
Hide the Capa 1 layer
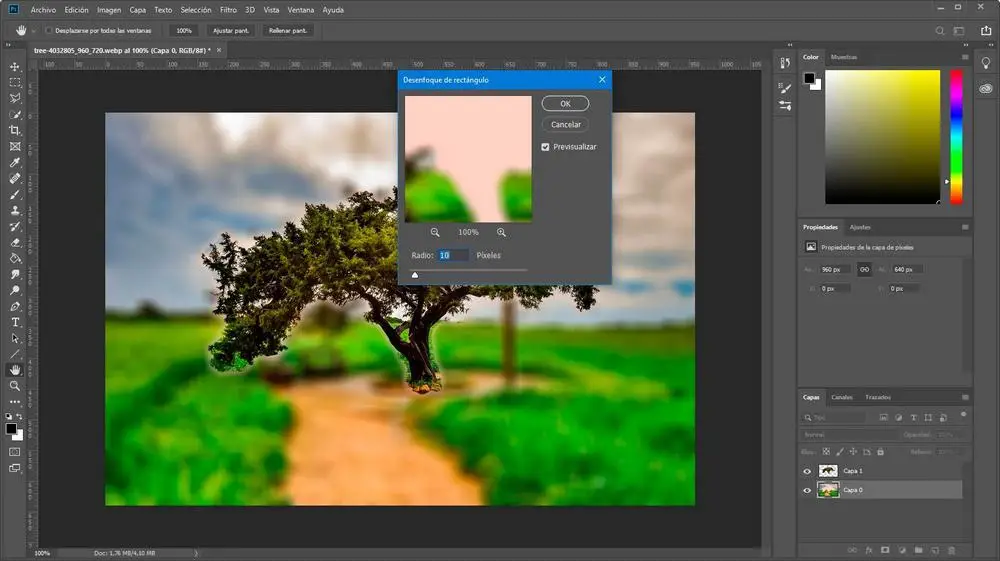pyautogui.click(x=807, y=471)
